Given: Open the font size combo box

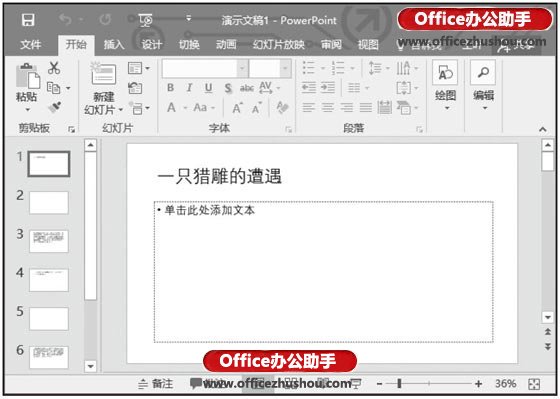Looking at the screenshot, I should [270, 68].
